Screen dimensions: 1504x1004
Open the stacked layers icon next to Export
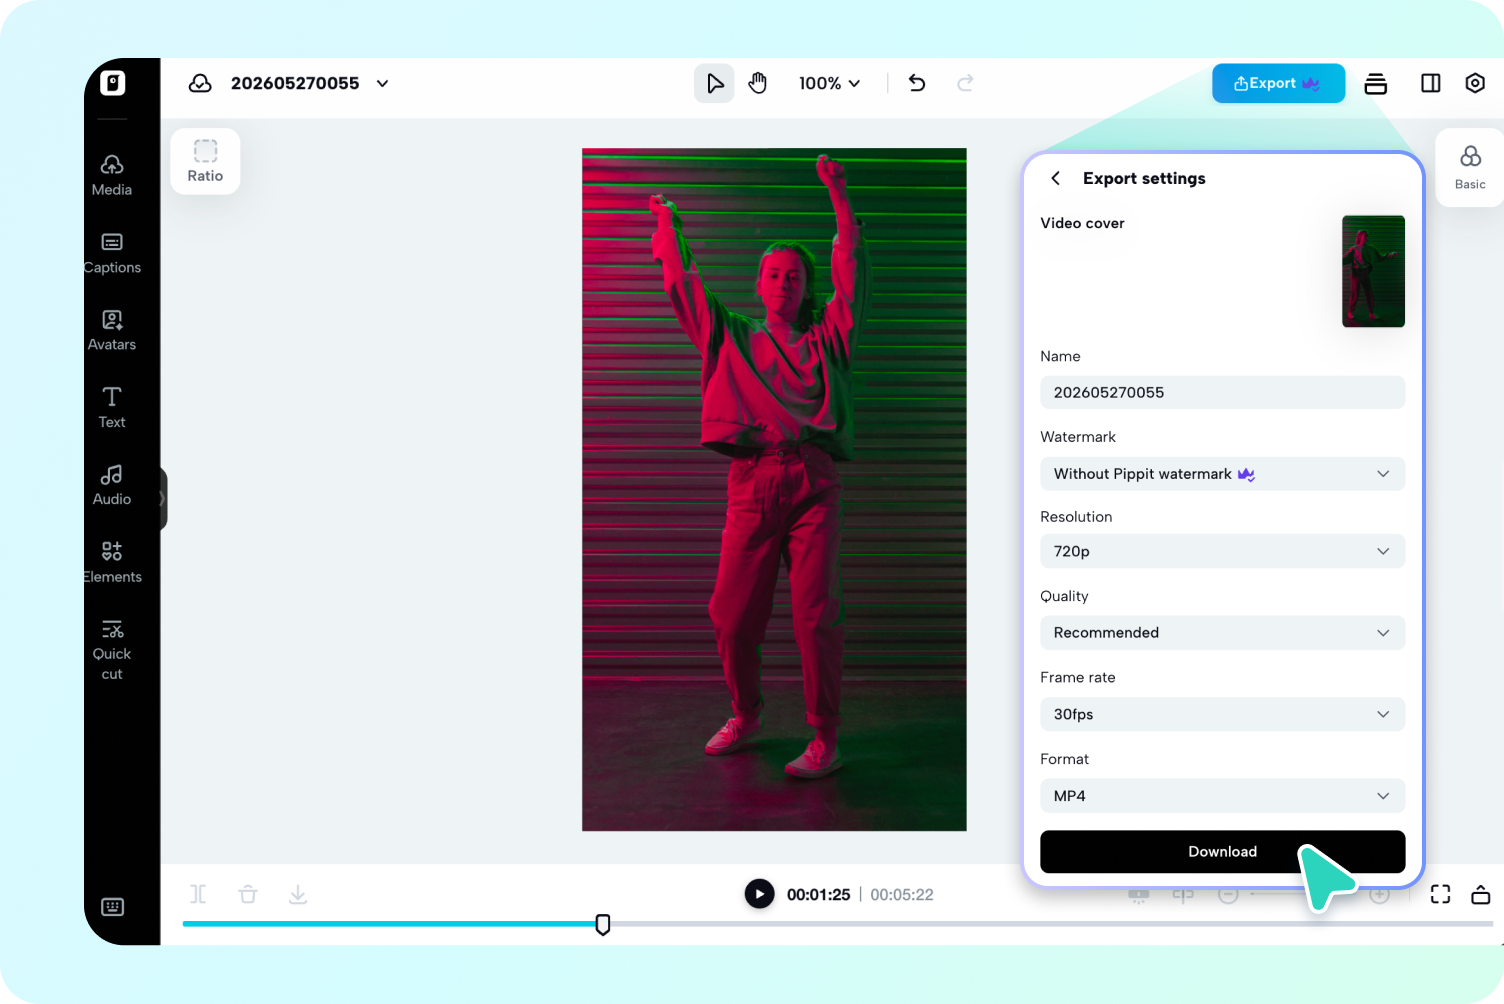pyautogui.click(x=1376, y=83)
